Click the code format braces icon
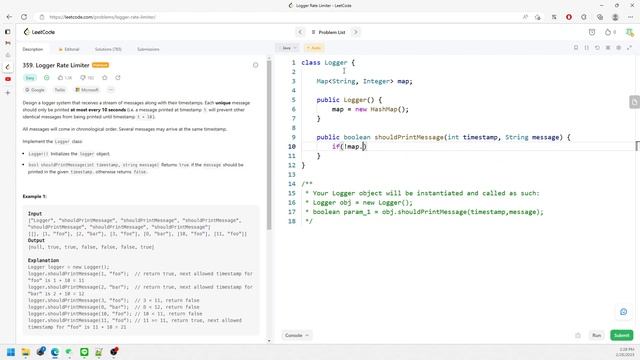This screenshot has width=640, height=360. pyautogui.click(x=587, y=48)
